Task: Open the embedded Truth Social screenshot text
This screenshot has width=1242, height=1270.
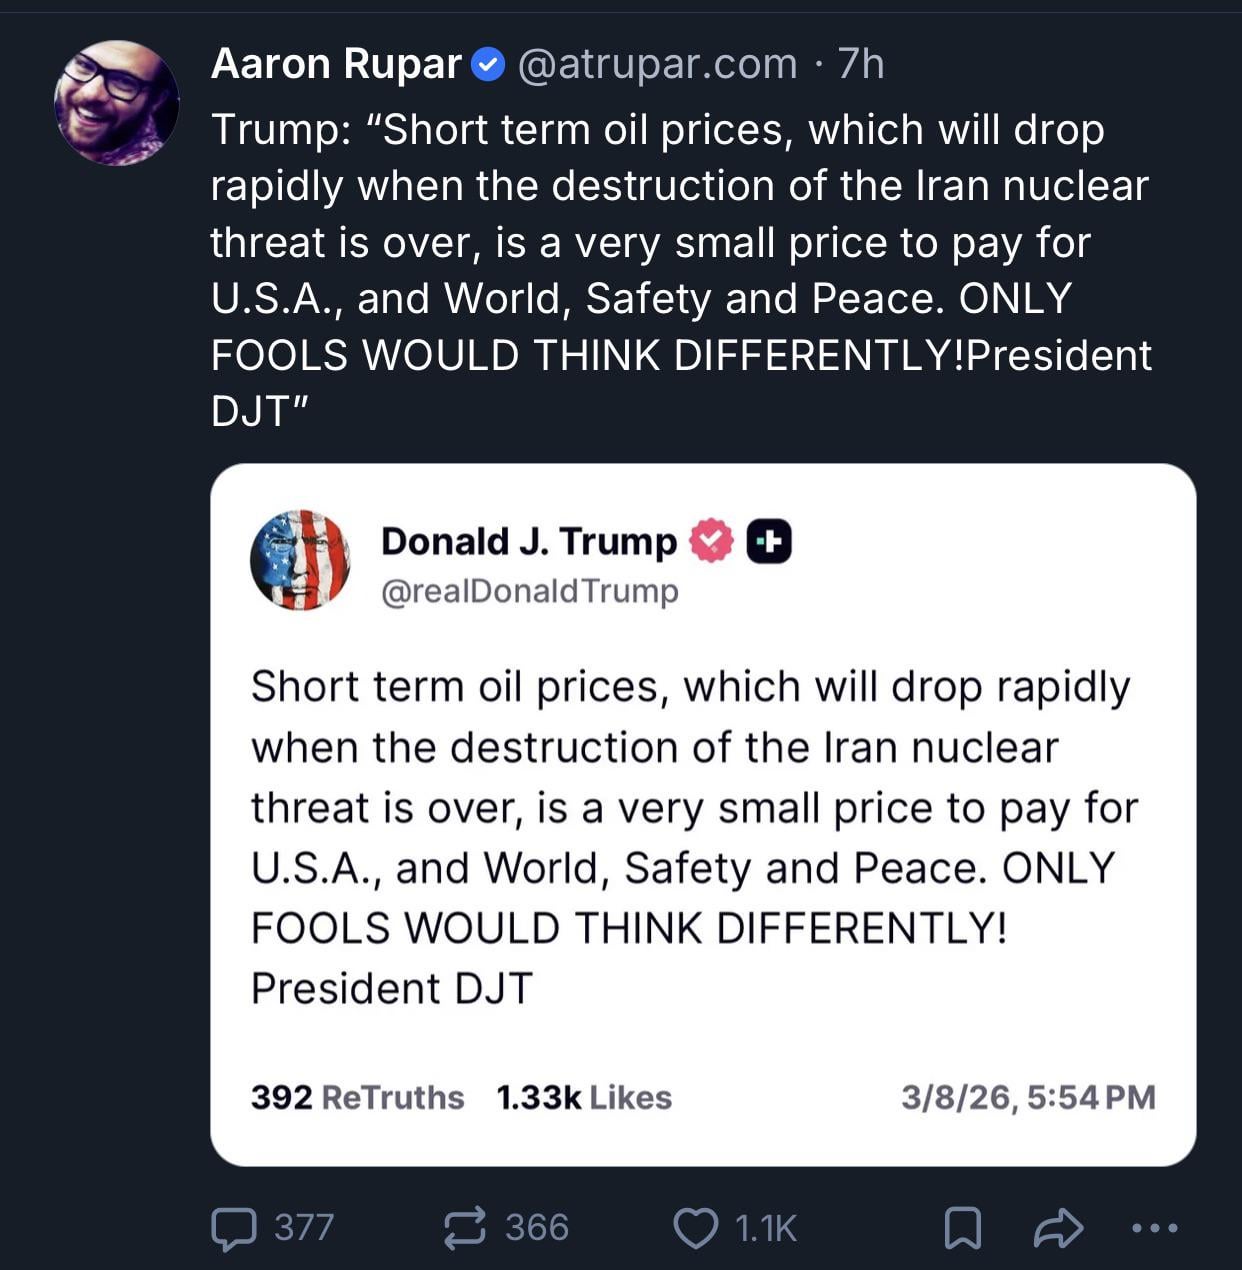Action: pyautogui.click(x=690, y=837)
